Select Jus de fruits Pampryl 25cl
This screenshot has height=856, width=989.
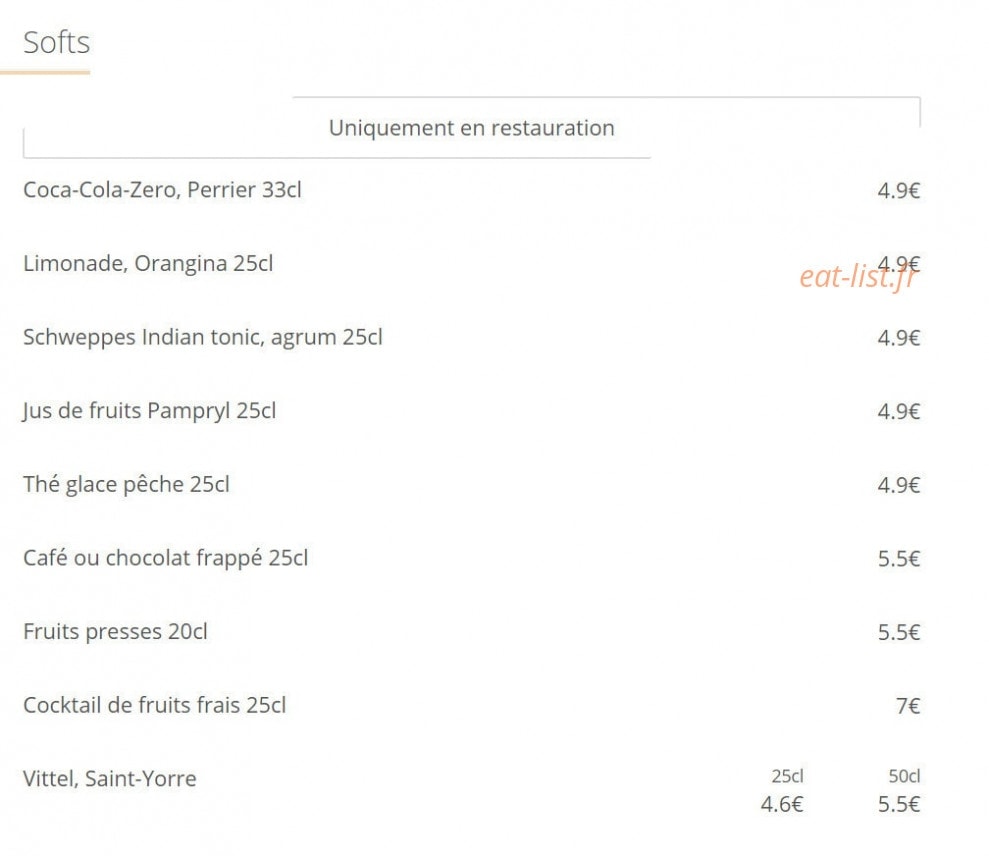(x=149, y=411)
